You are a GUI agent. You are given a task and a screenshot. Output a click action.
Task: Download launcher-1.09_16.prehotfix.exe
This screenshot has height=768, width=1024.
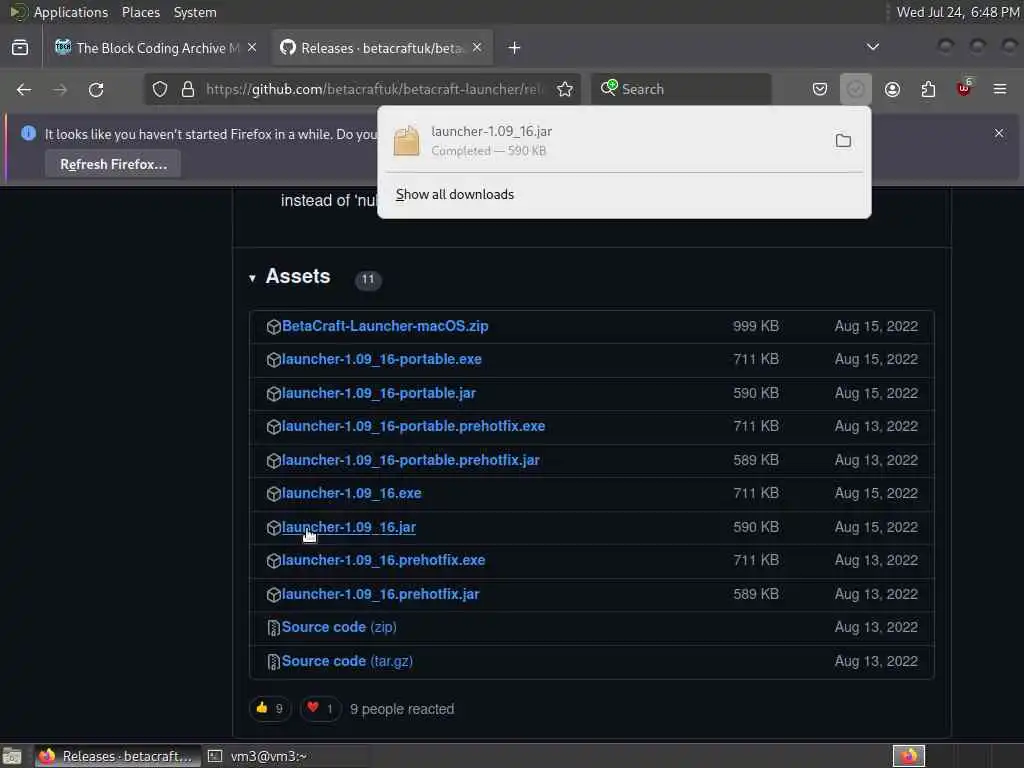(x=383, y=560)
